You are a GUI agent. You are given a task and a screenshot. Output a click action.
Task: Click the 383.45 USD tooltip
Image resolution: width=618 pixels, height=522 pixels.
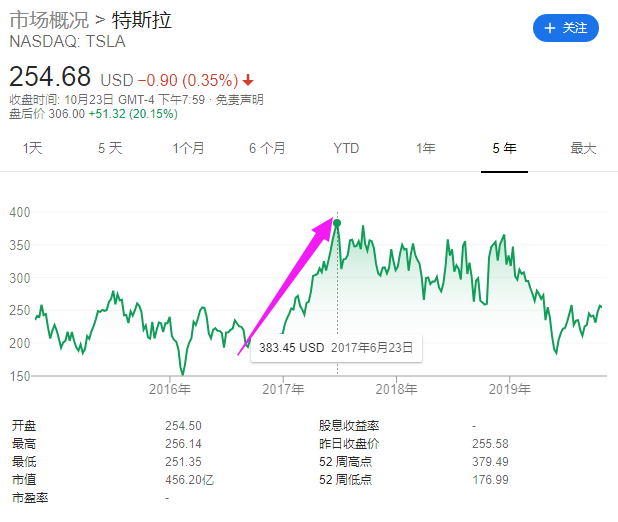point(336,348)
